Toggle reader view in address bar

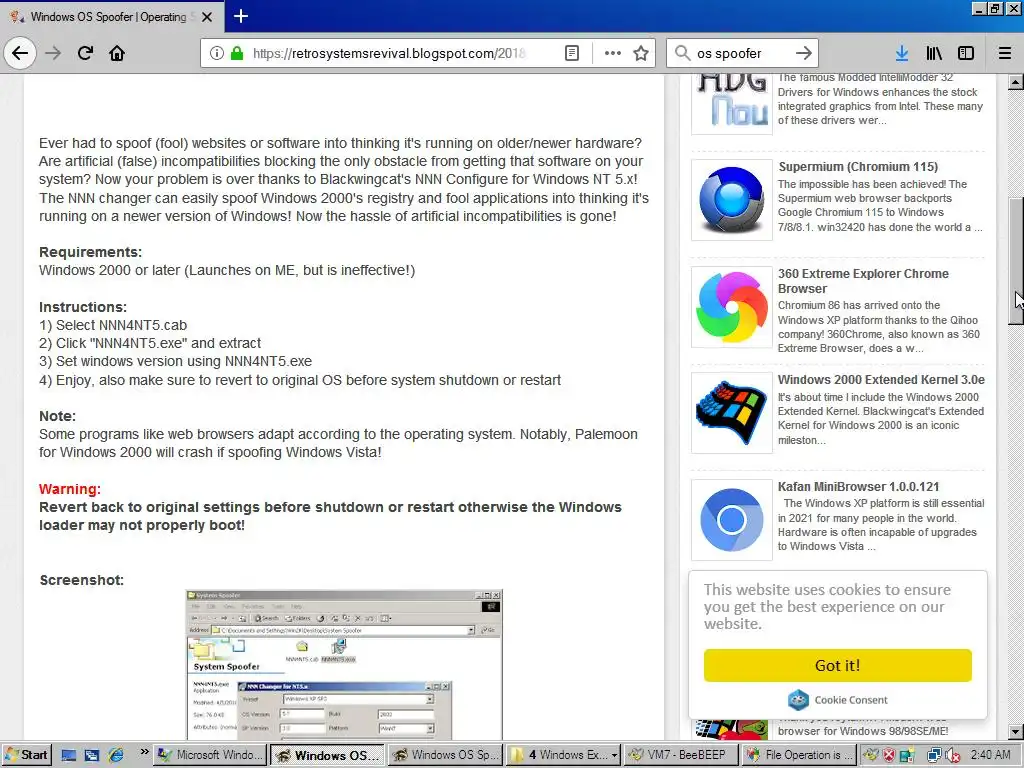(x=571, y=53)
